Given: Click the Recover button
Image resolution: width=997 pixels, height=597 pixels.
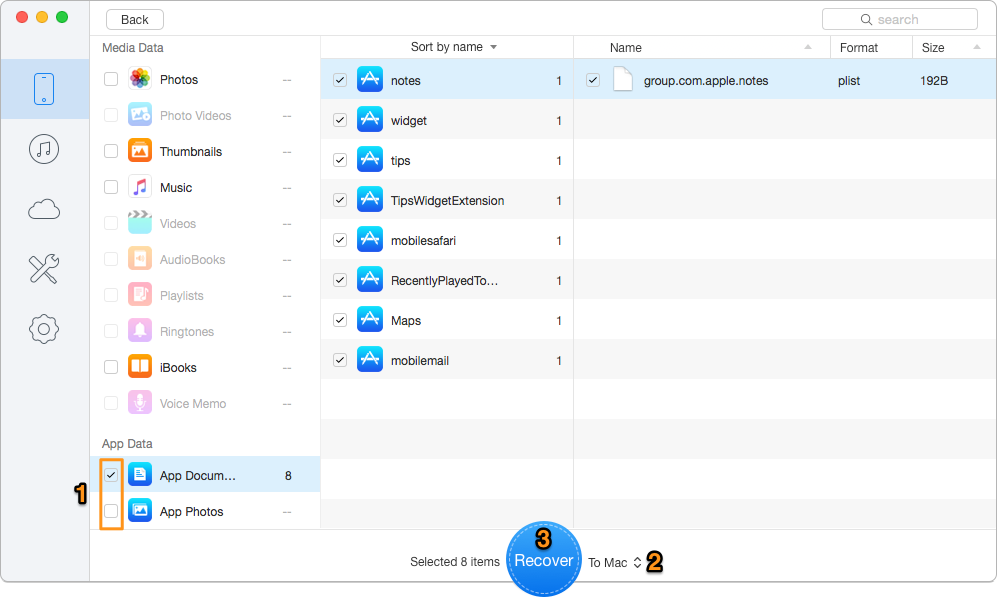Looking at the screenshot, I should 544,559.
